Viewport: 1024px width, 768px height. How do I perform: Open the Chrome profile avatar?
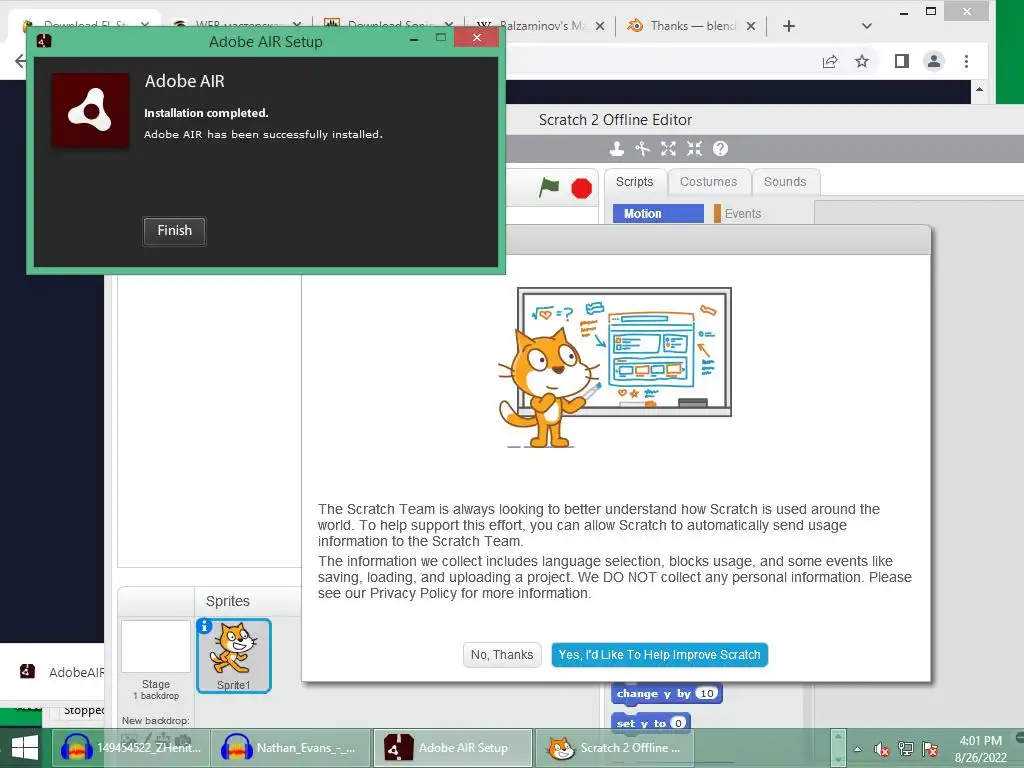click(x=934, y=61)
